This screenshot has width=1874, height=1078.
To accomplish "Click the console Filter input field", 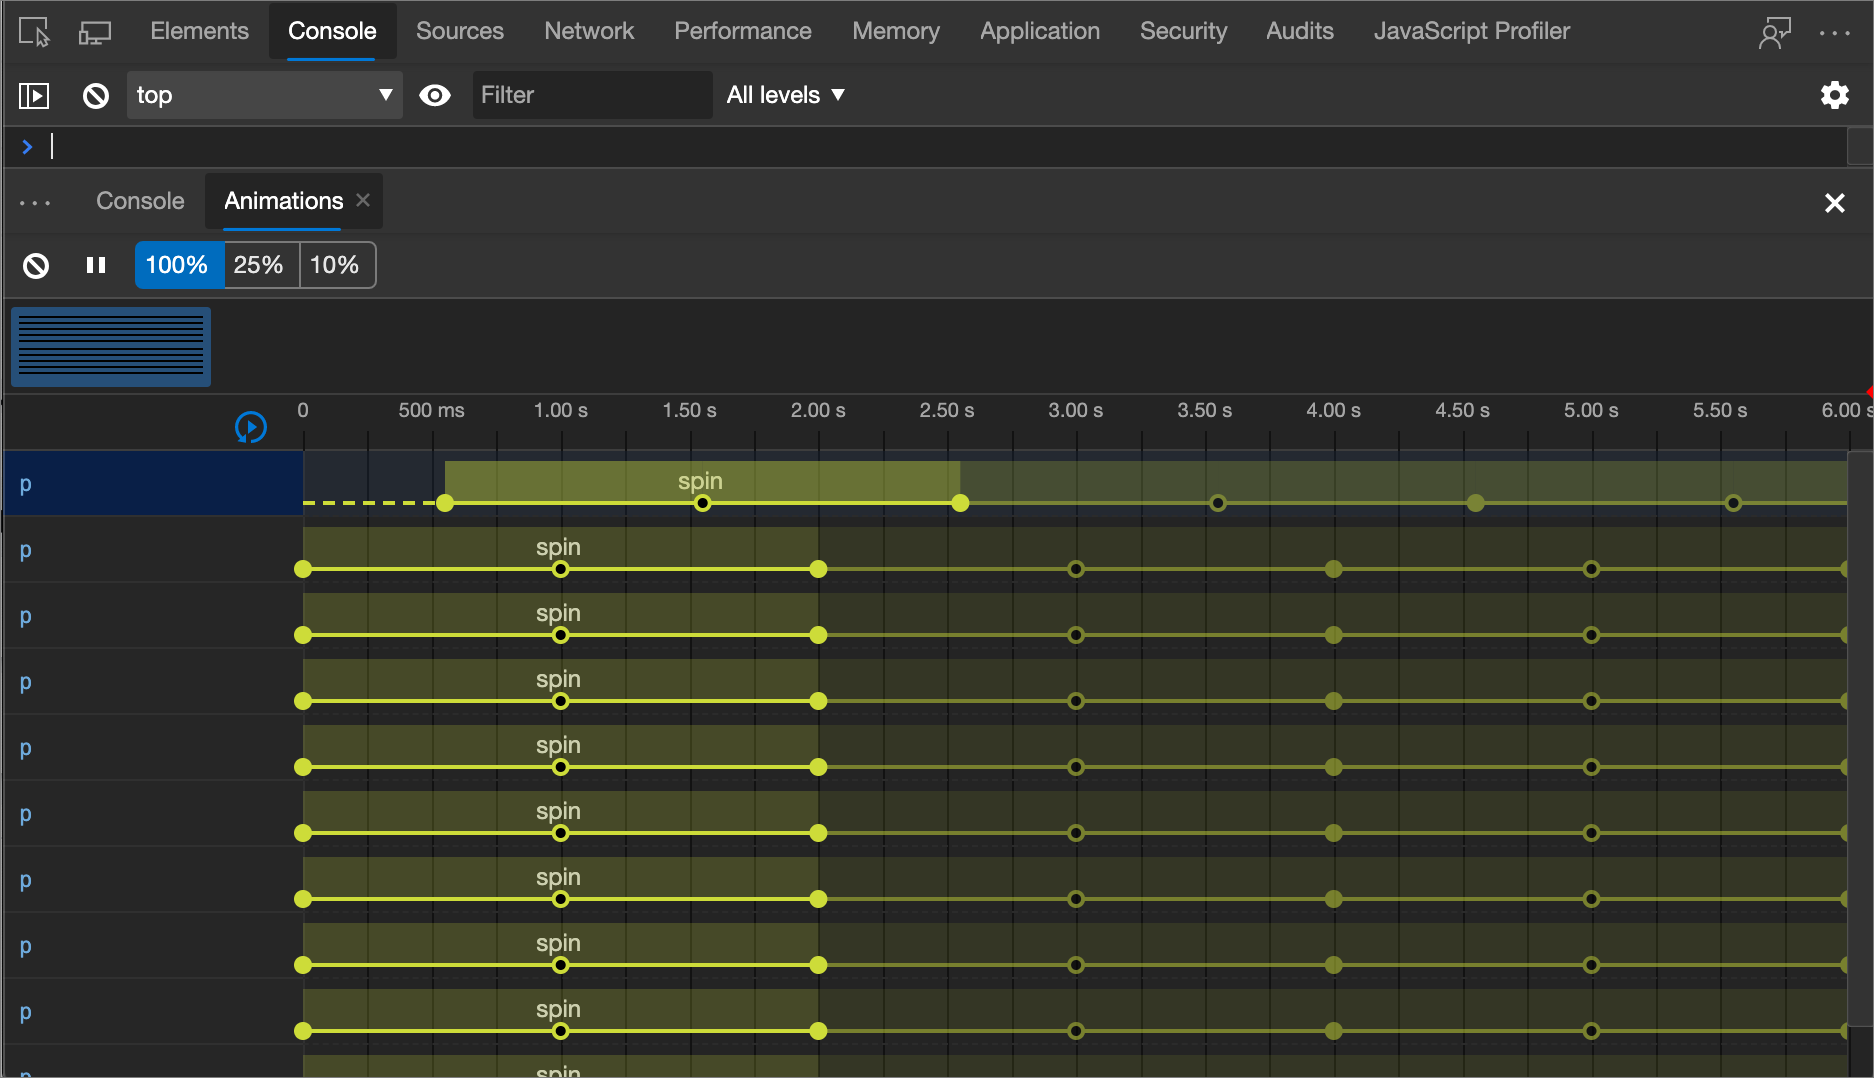I will point(592,95).
